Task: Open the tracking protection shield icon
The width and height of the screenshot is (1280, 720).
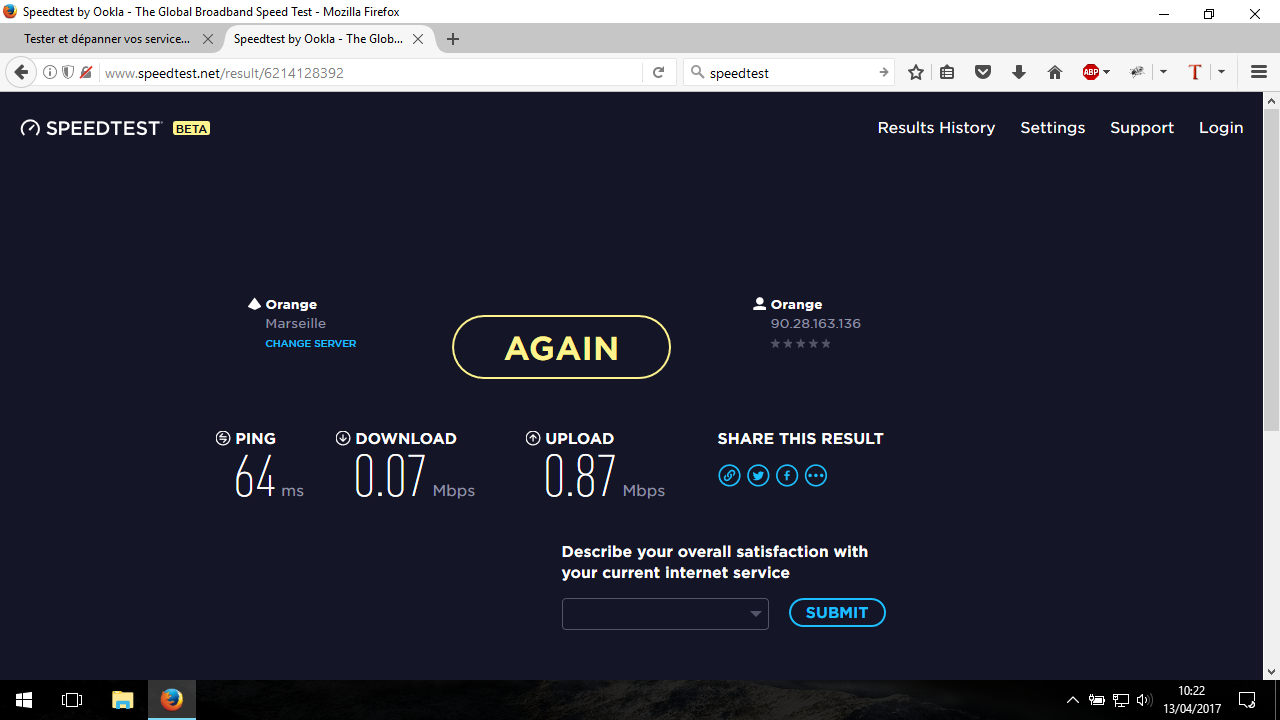Action: click(x=68, y=72)
